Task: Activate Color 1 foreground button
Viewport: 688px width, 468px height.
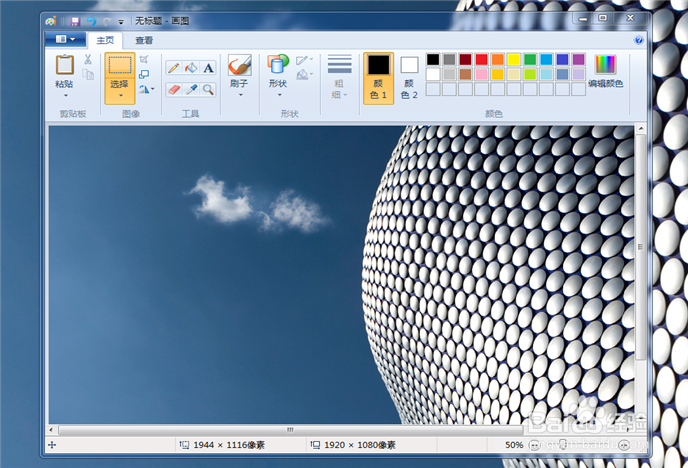Action: 379,78
